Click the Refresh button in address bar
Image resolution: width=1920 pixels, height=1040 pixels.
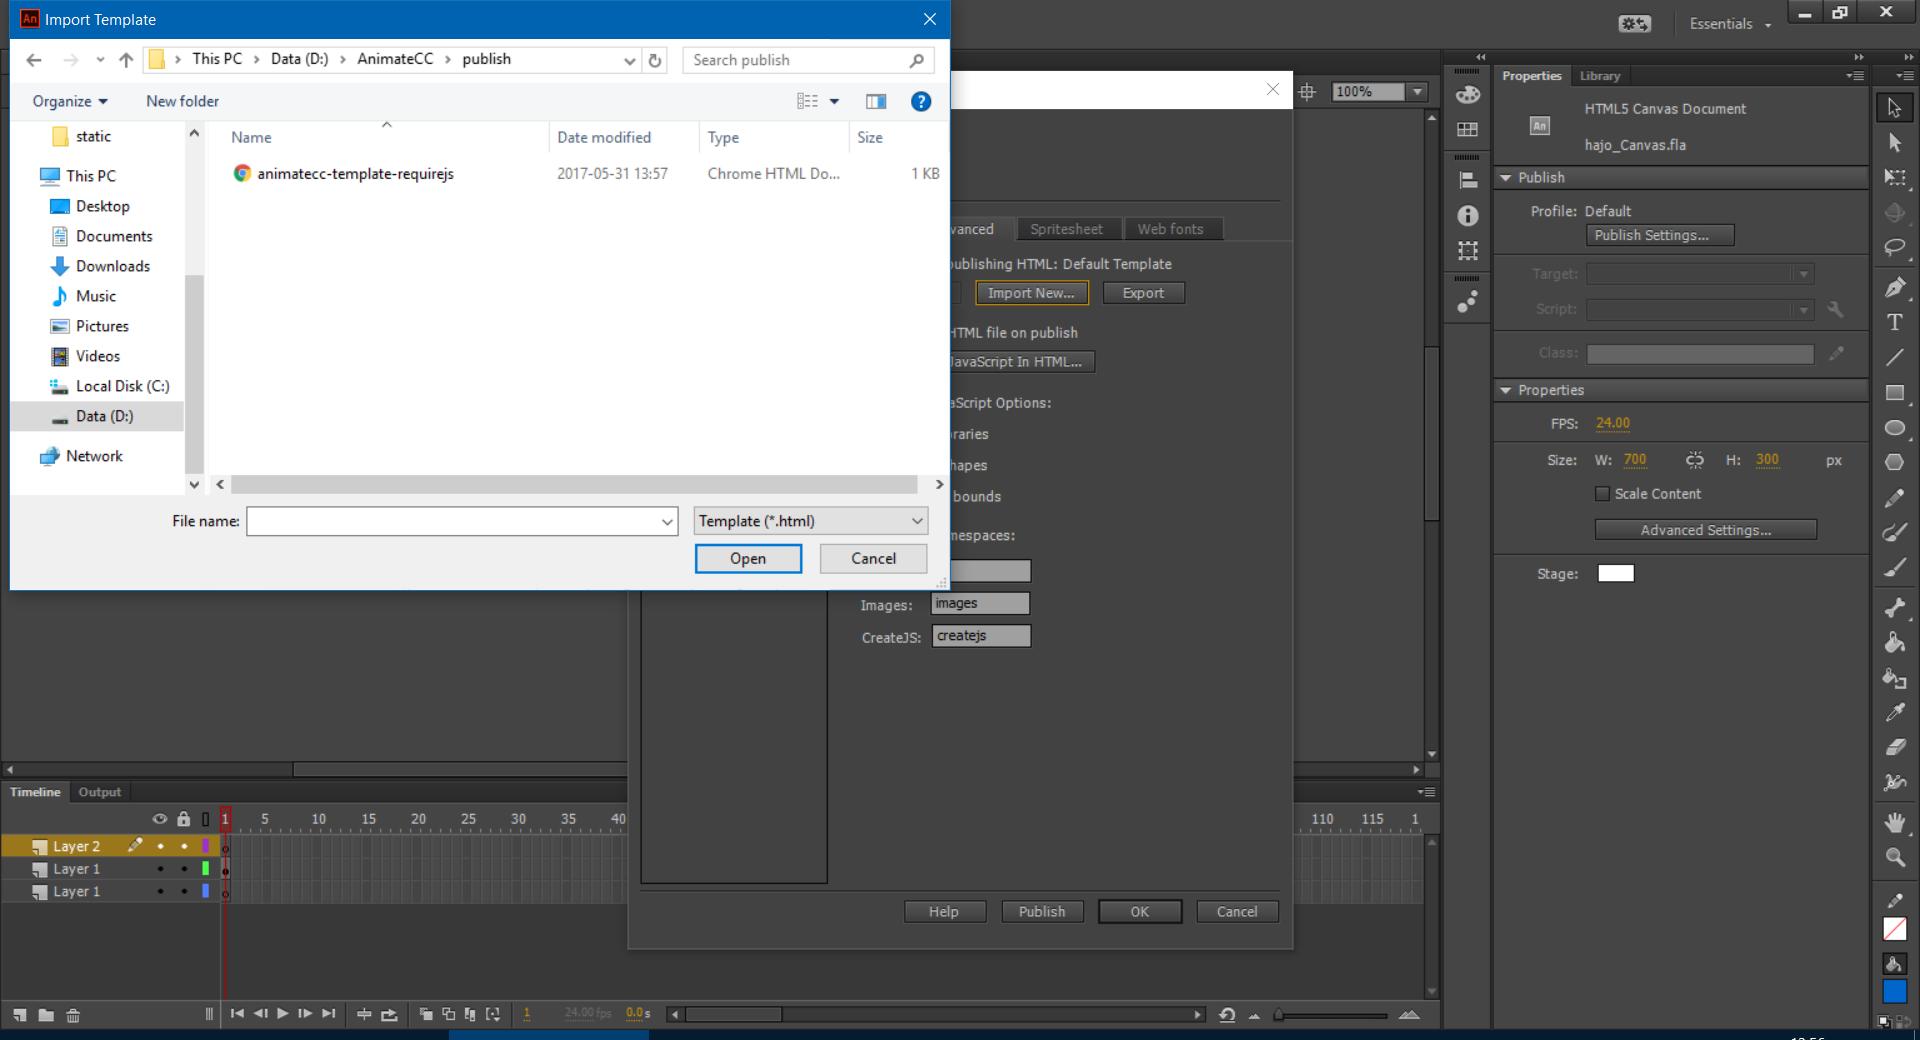(655, 60)
